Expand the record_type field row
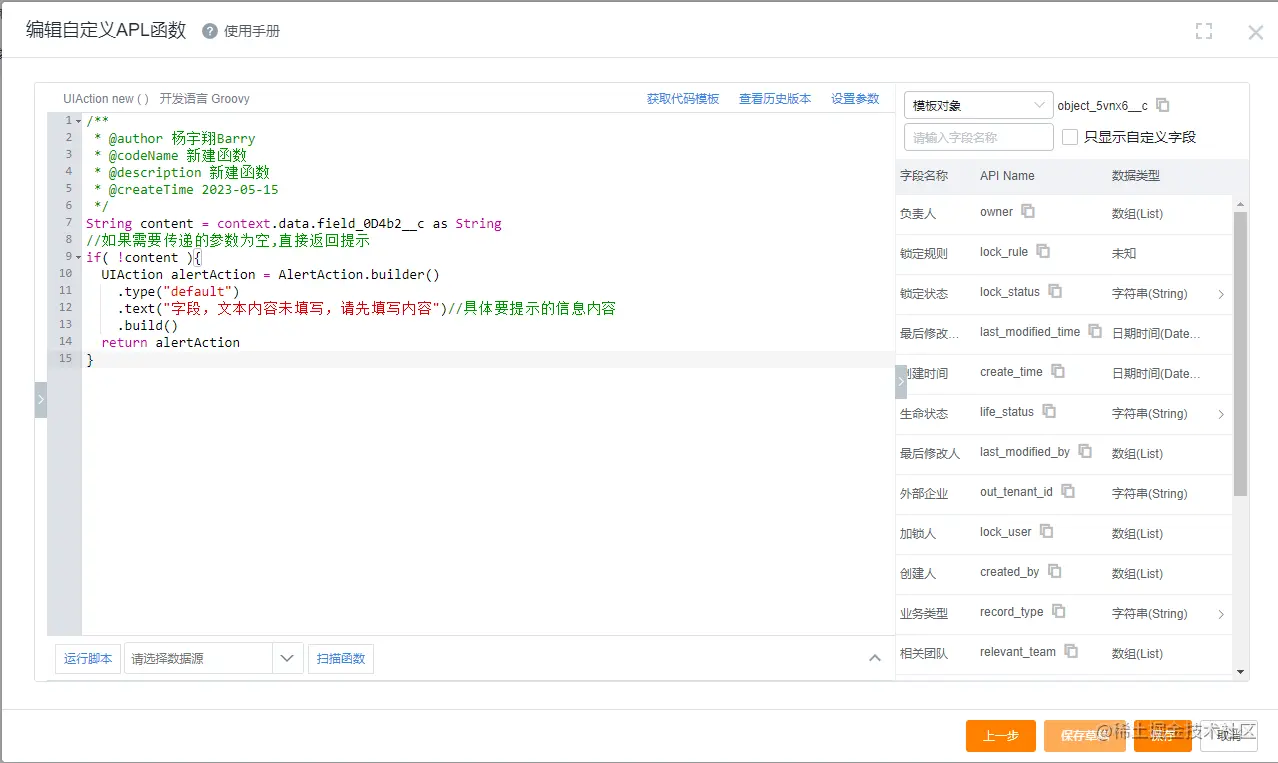The image size is (1278, 763). pos(1221,614)
